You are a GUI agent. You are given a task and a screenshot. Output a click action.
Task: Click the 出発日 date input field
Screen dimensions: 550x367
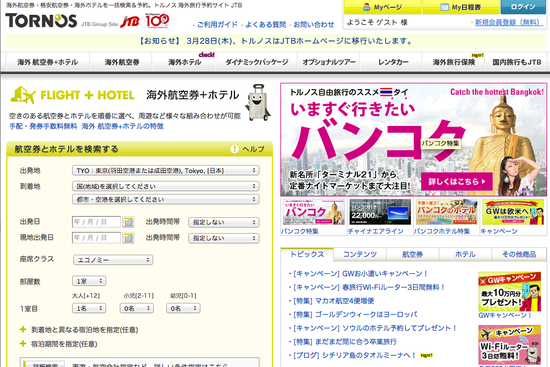click(x=96, y=222)
